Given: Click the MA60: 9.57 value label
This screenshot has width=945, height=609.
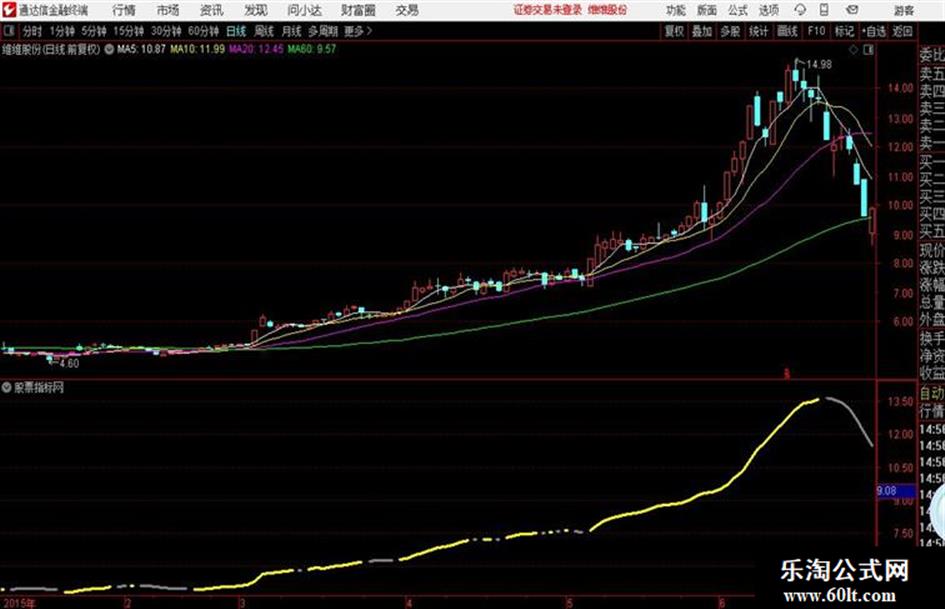Looking at the screenshot, I should tap(312, 49).
